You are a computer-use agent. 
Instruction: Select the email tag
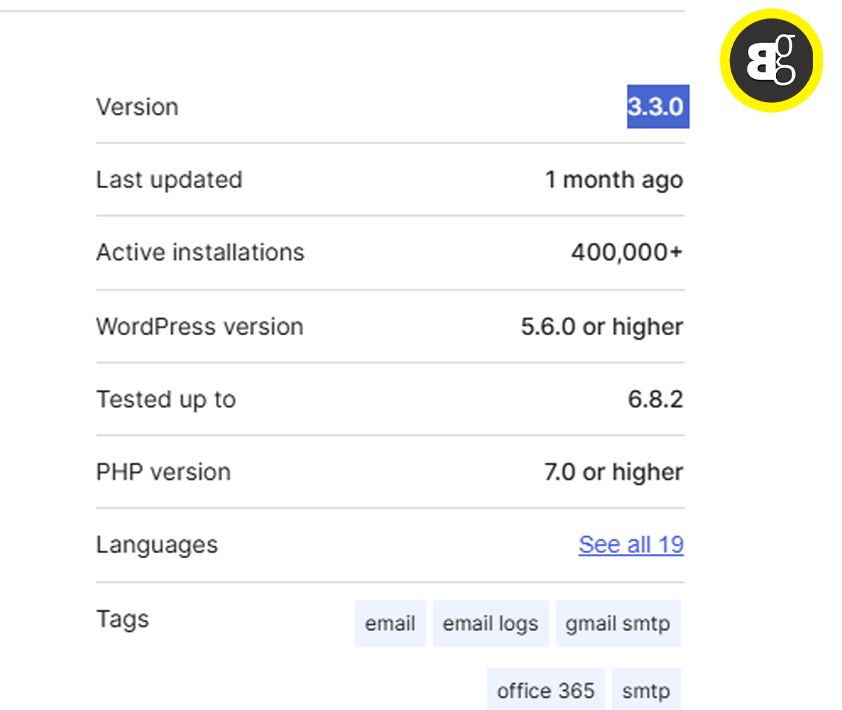390,624
